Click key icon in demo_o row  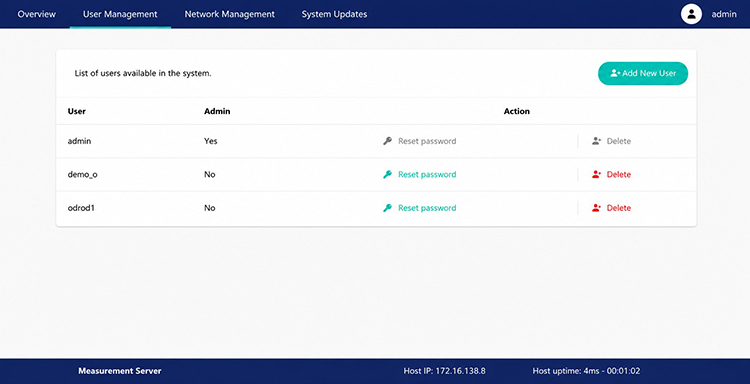[387, 175]
